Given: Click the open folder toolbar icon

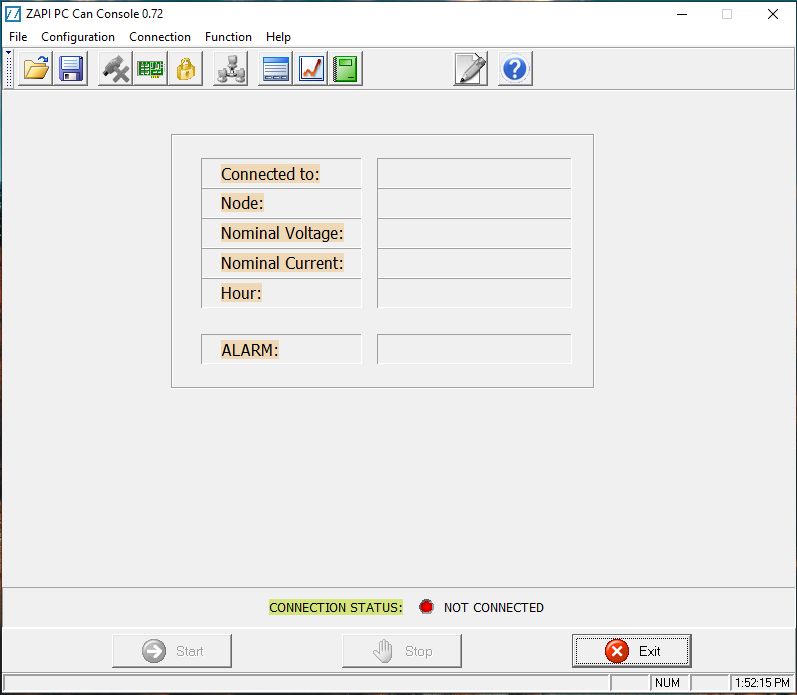Looking at the screenshot, I should tap(36, 69).
